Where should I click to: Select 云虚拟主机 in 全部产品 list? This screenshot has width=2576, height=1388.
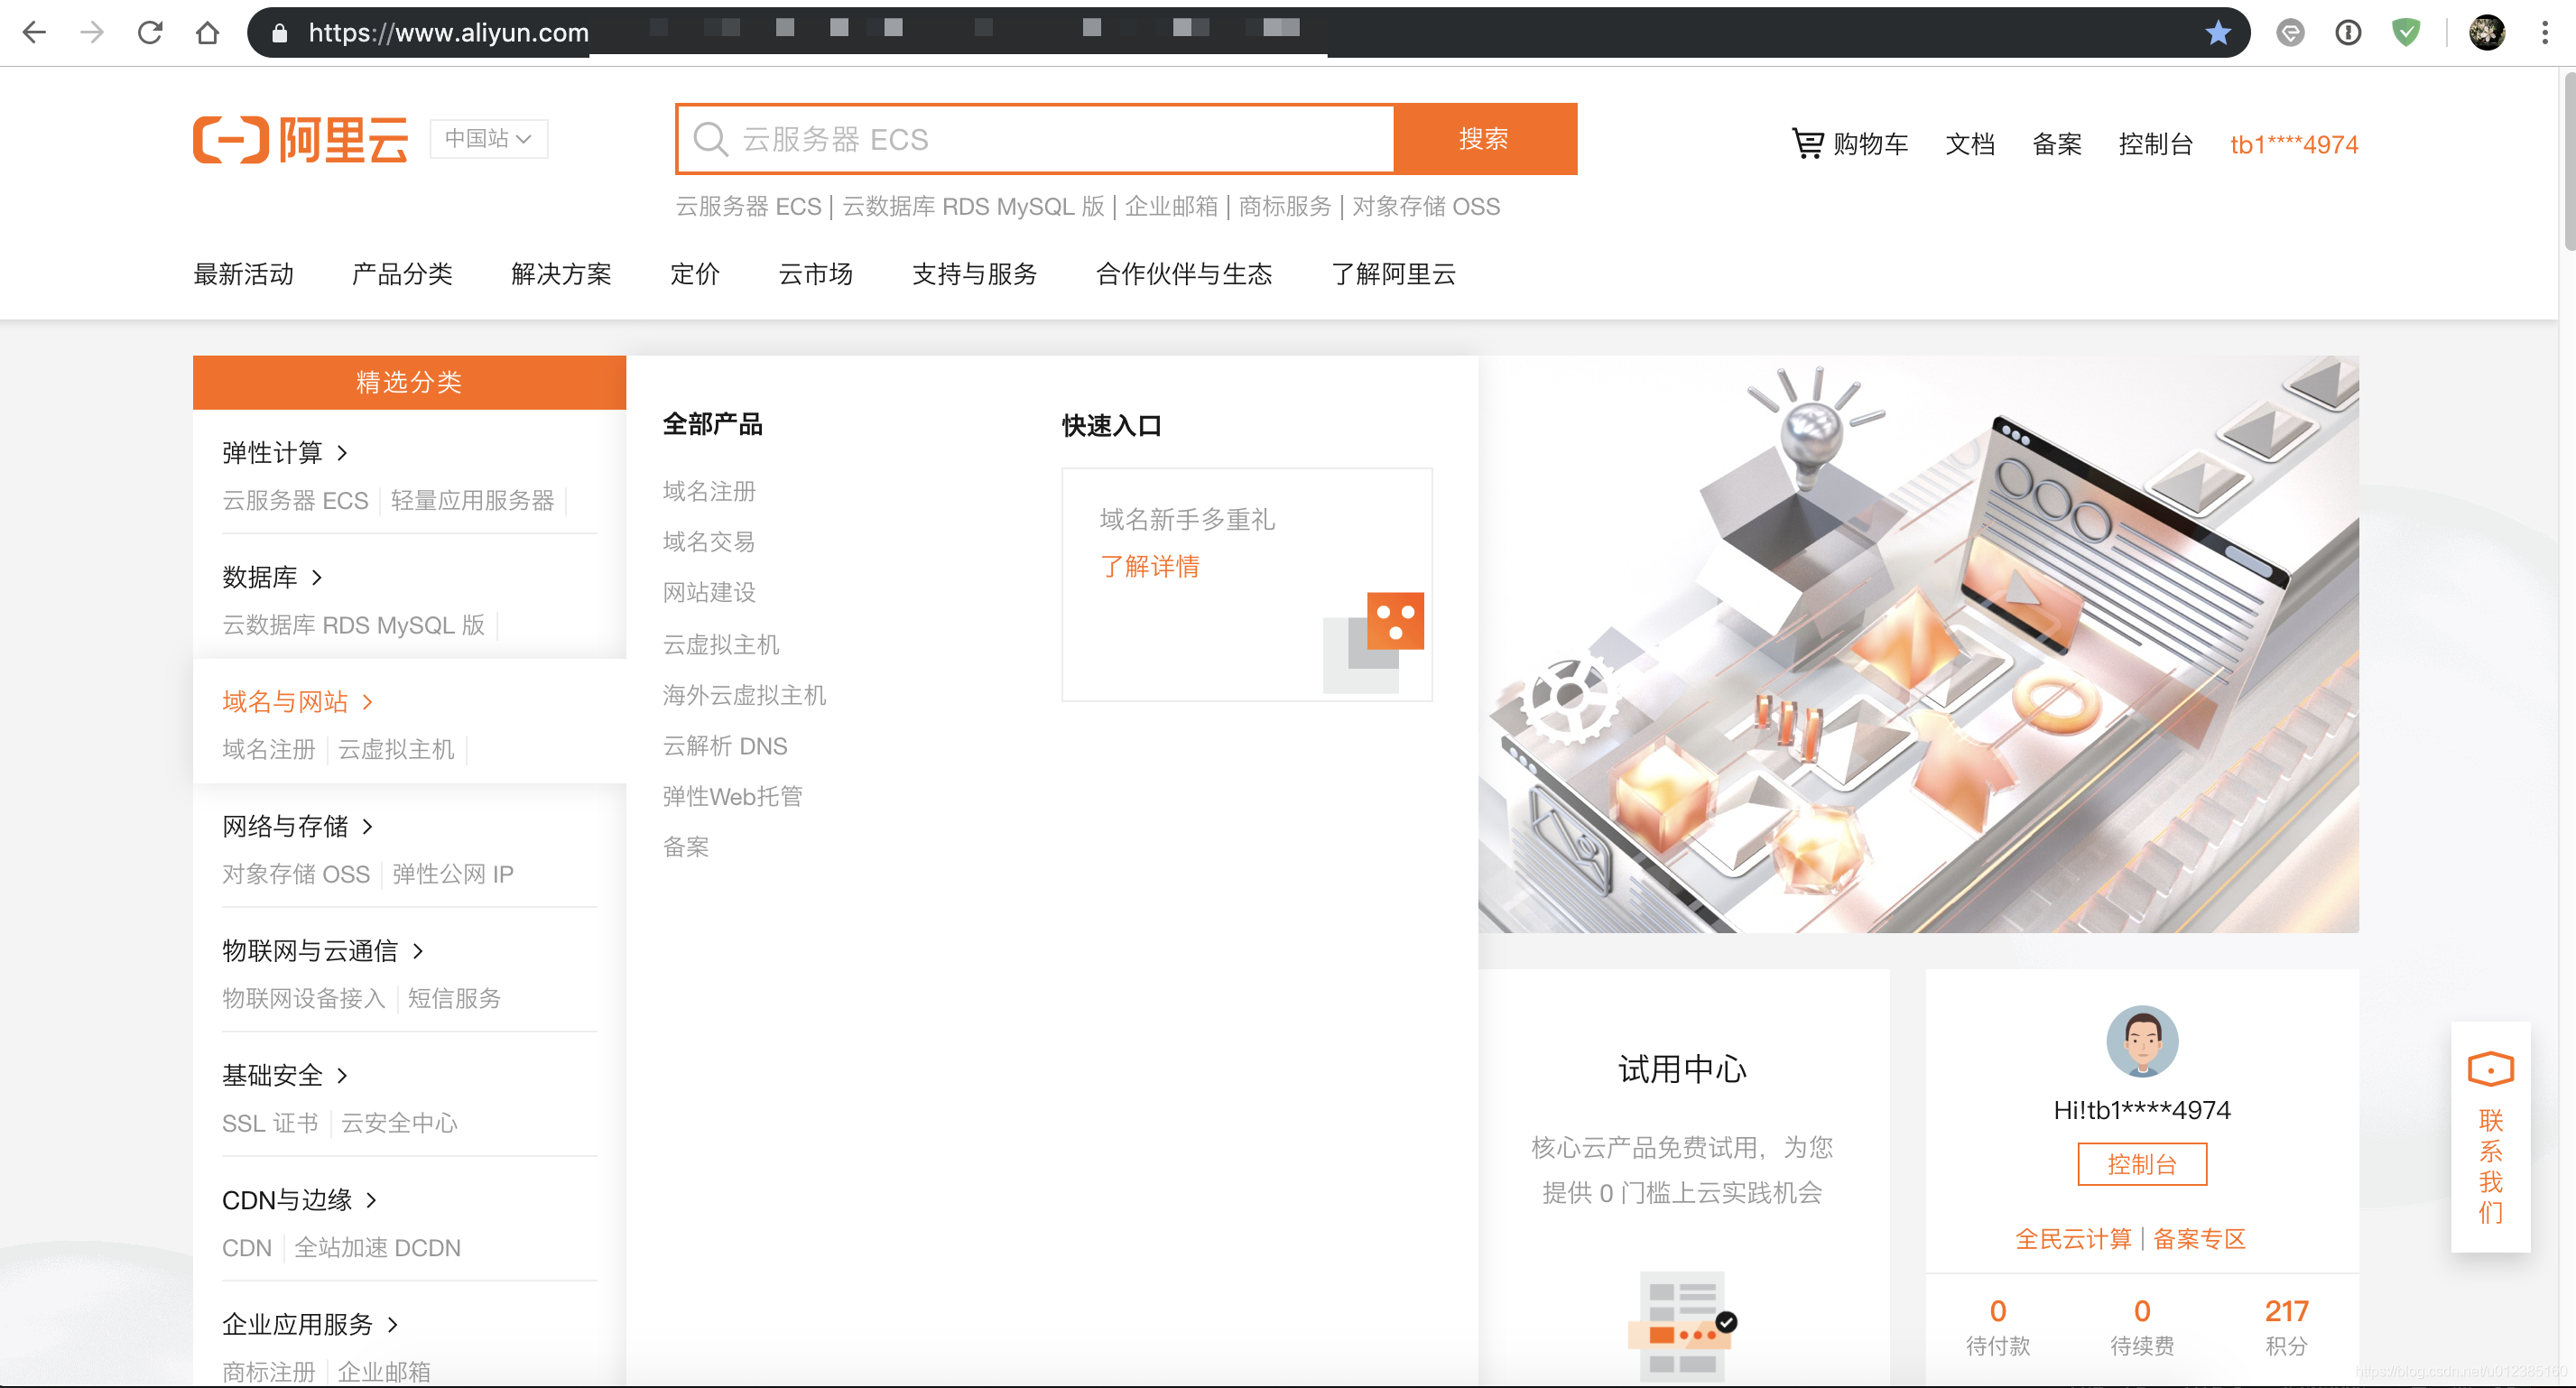(721, 644)
